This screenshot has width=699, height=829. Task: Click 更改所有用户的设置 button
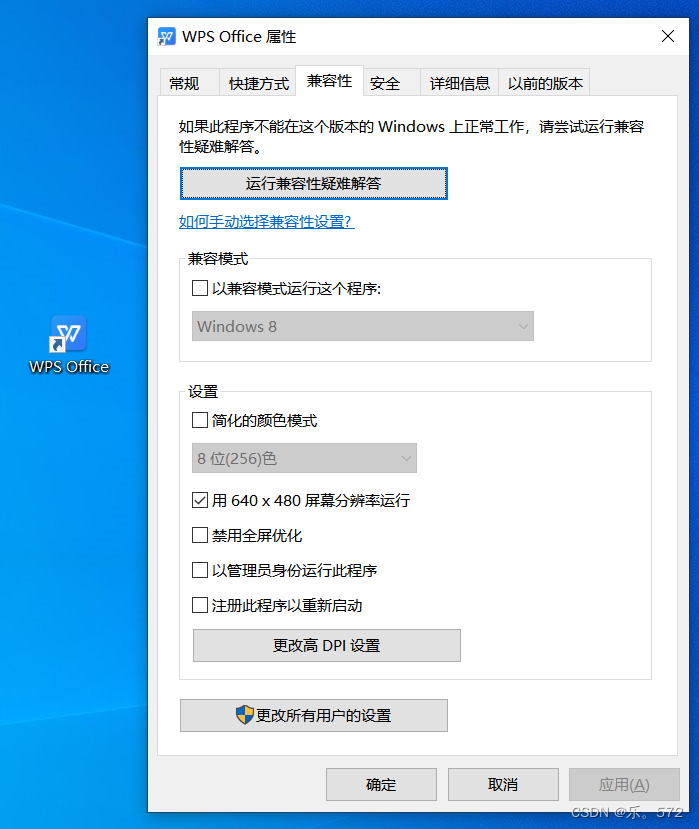[x=314, y=715]
